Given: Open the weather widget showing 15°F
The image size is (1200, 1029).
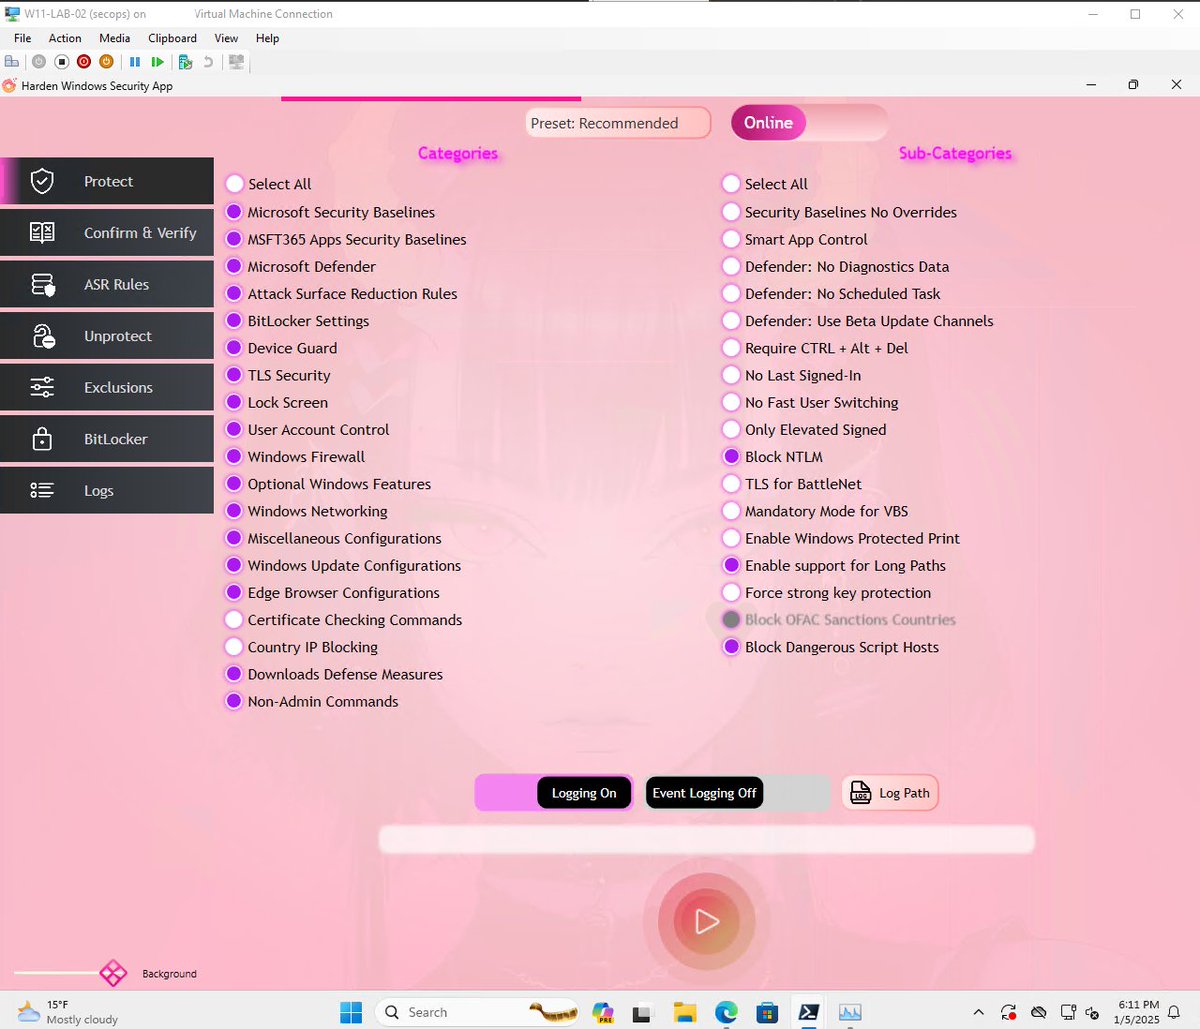Looking at the screenshot, I should [x=68, y=1012].
